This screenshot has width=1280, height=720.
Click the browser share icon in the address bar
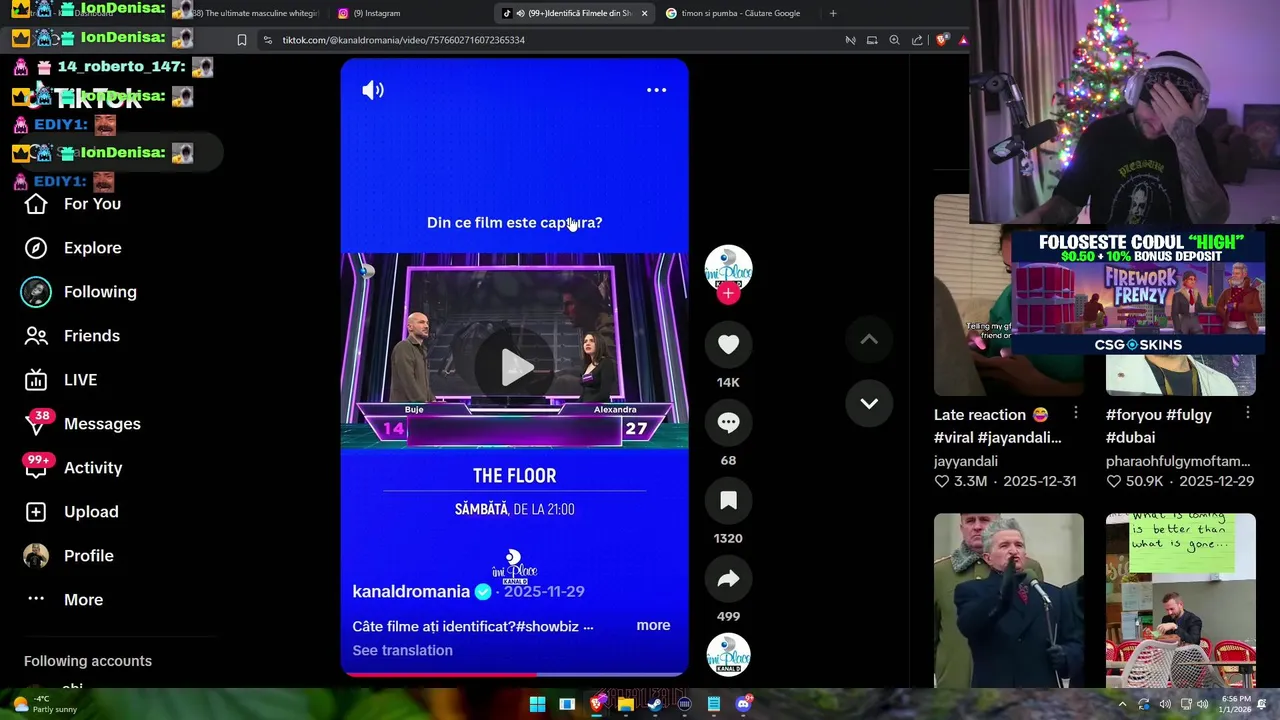(917, 40)
